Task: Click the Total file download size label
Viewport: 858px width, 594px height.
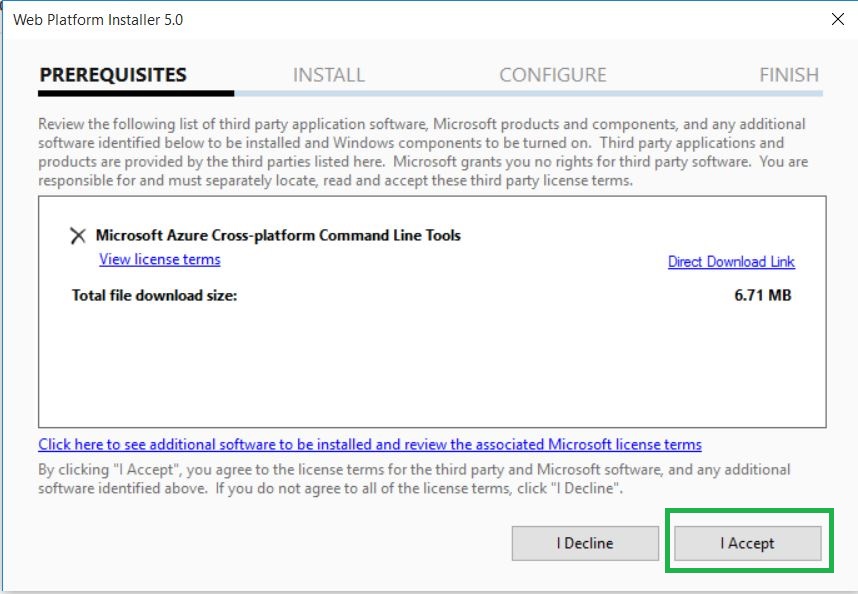Action: pos(154,295)
